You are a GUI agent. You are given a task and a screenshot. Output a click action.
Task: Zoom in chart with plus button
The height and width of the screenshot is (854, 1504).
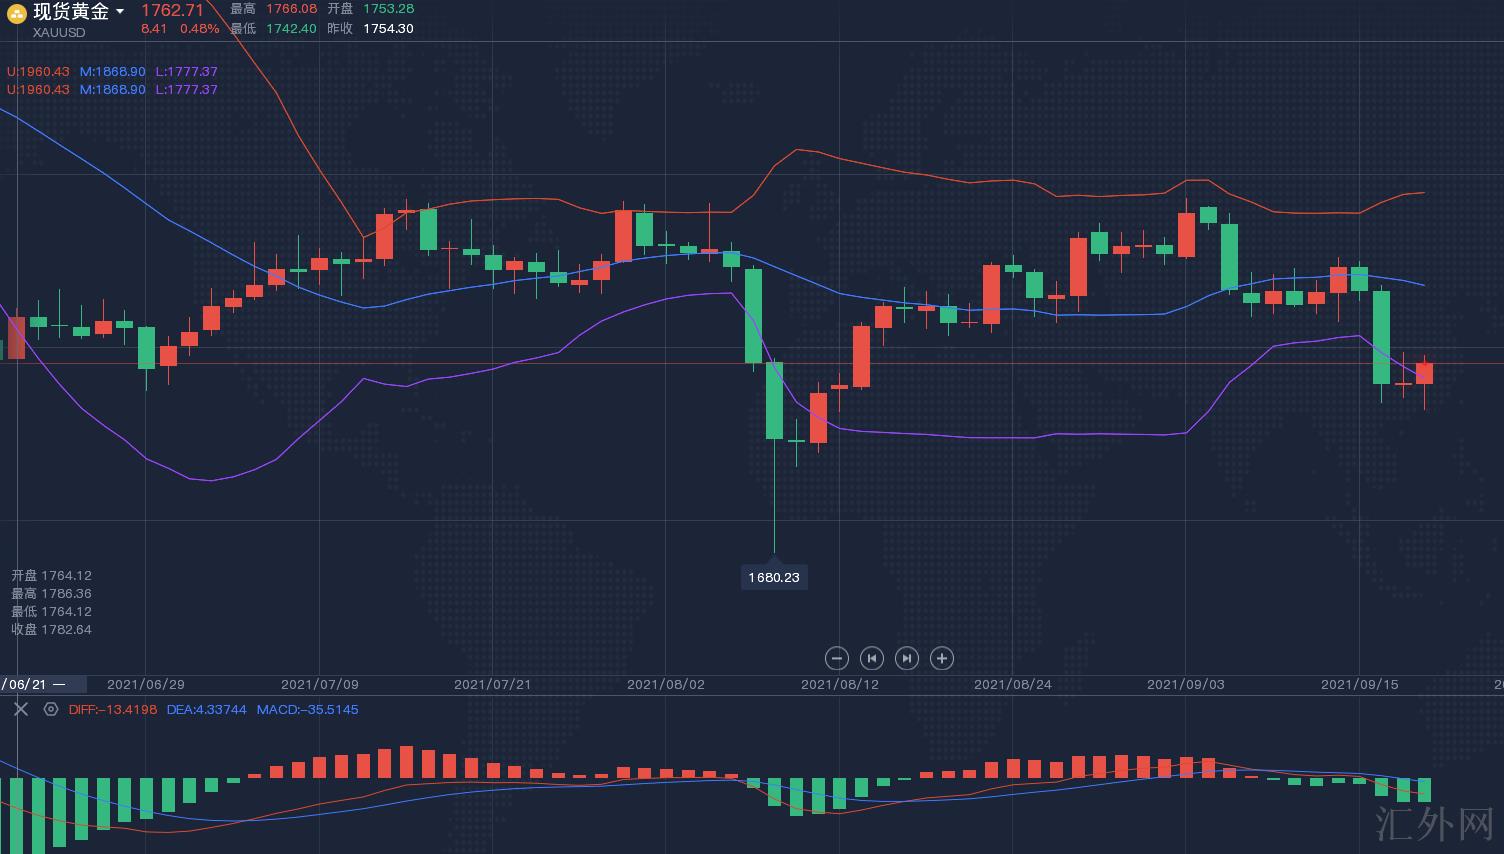pyautogui.click(x=941, y=658)
